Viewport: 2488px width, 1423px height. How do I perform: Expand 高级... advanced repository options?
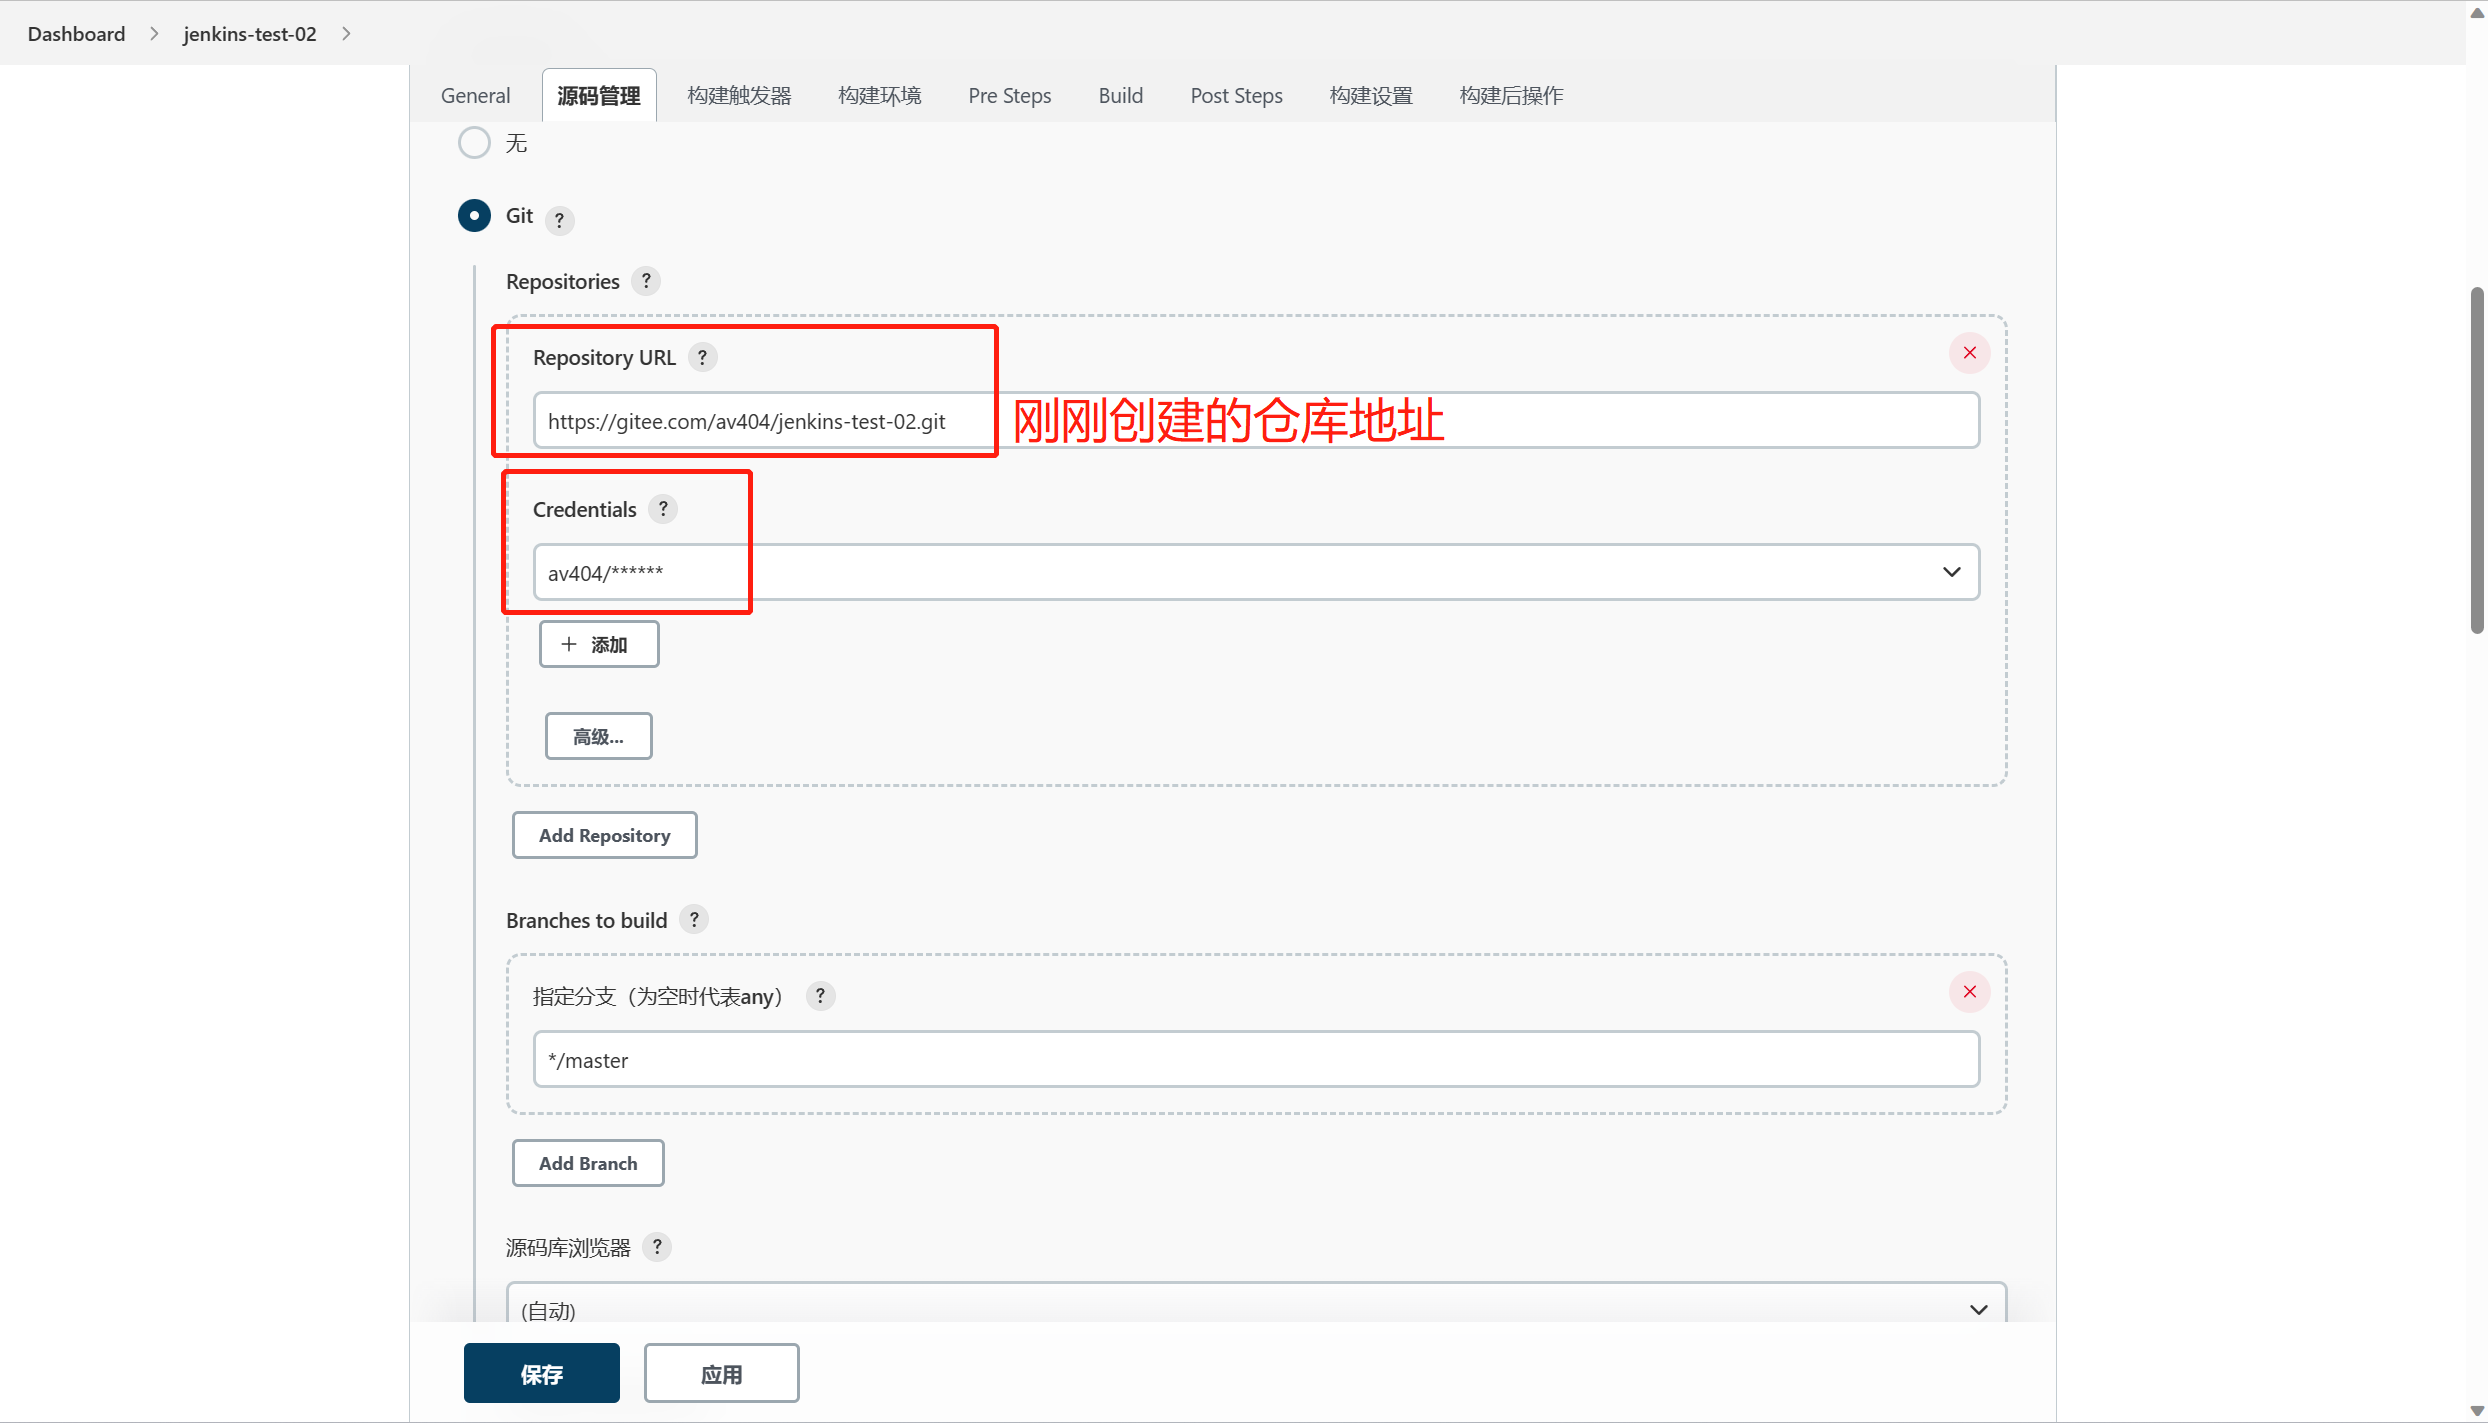598,737
